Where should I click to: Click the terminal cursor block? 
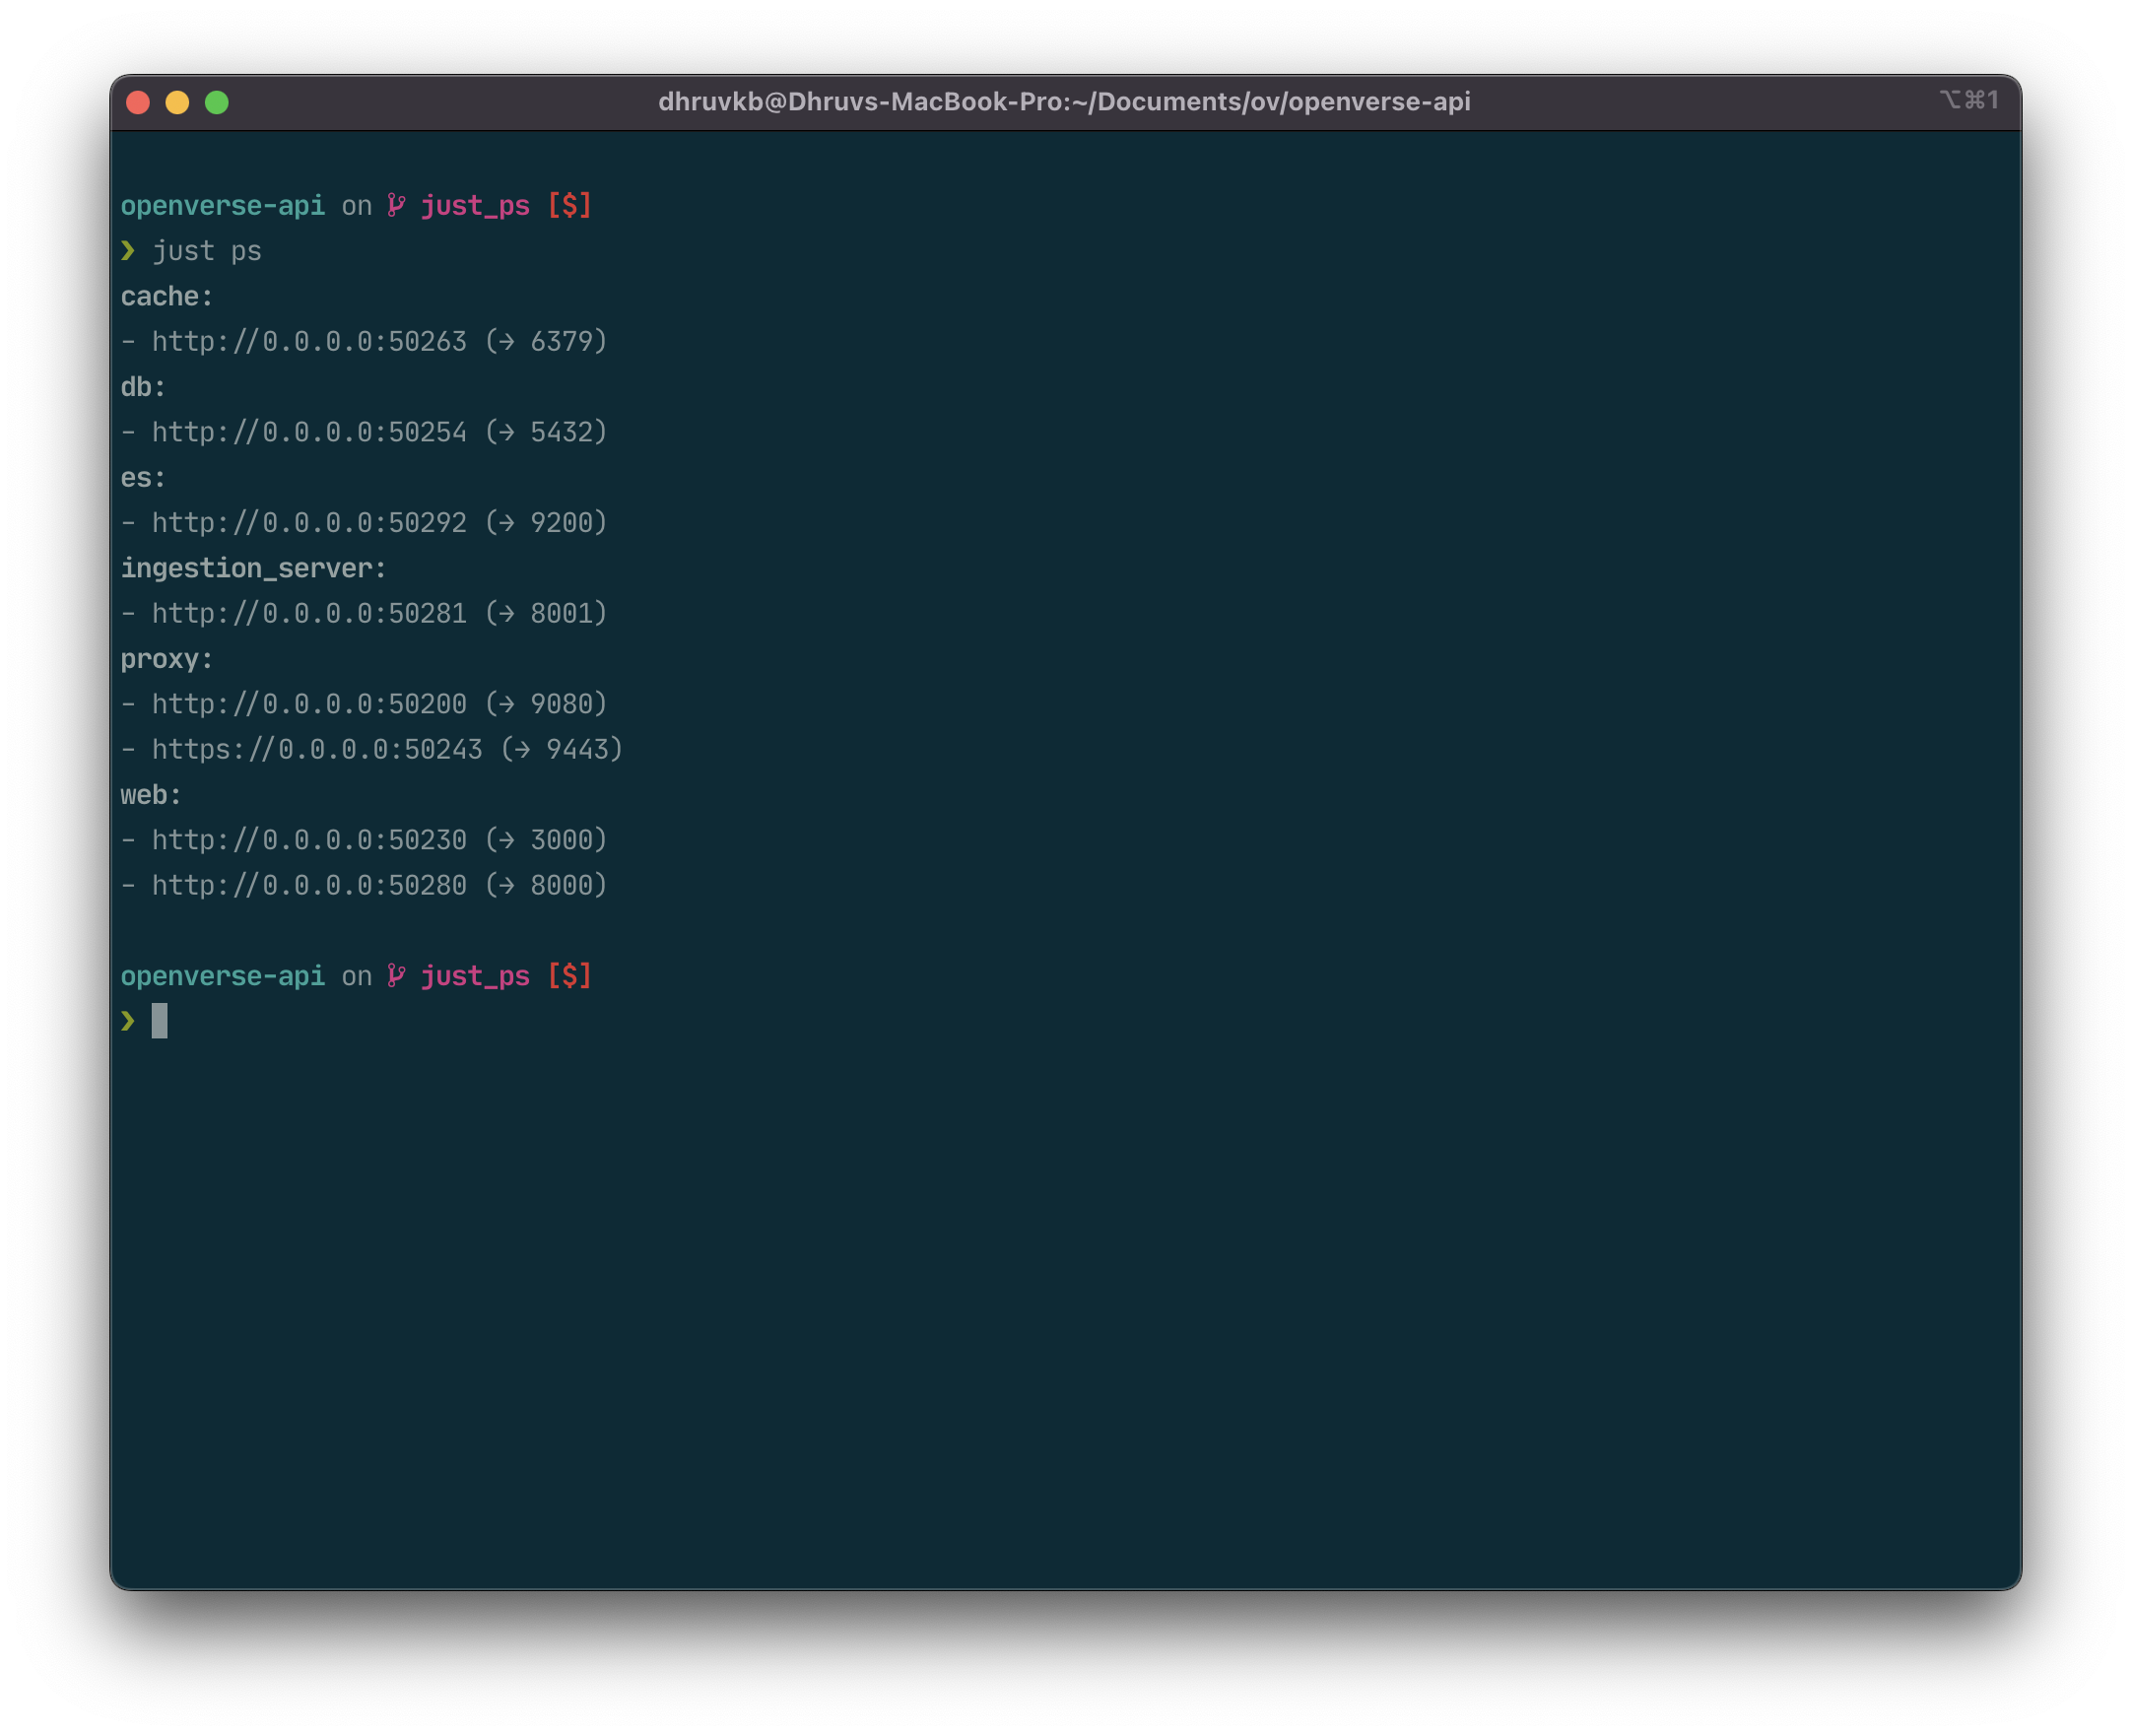(x=159, y=1021)
